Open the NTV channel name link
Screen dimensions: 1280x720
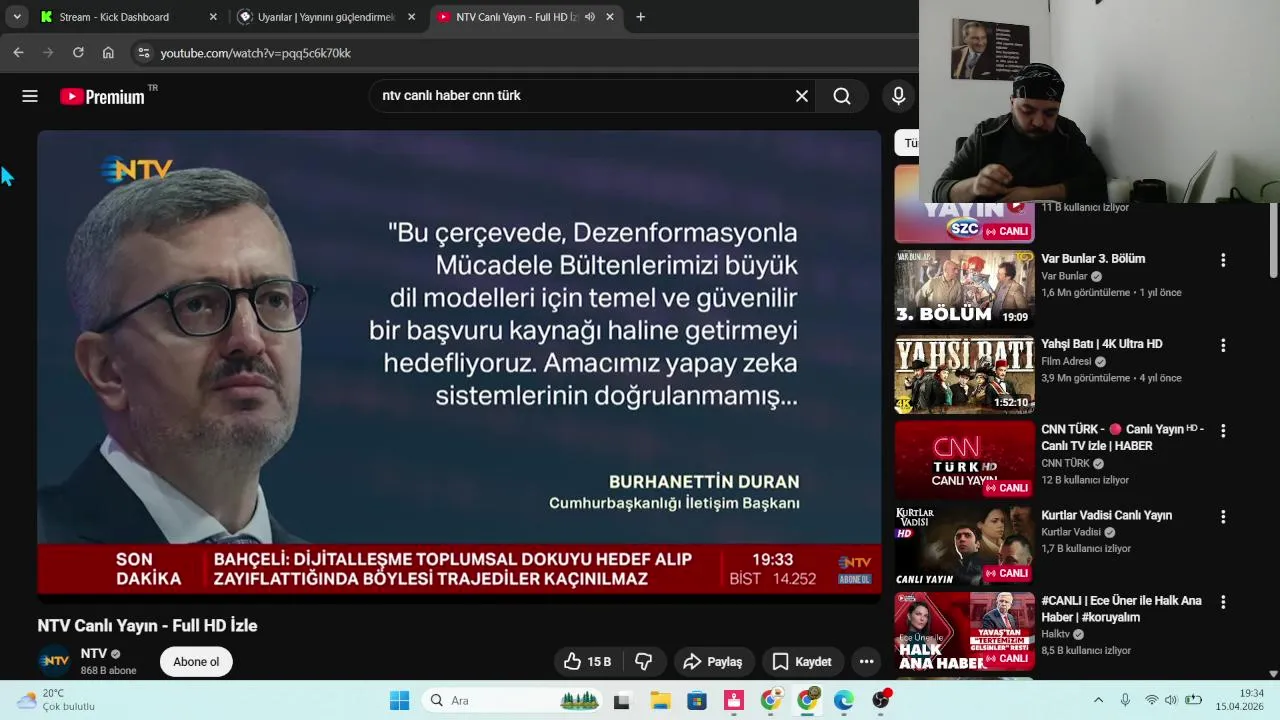[93, 653]
